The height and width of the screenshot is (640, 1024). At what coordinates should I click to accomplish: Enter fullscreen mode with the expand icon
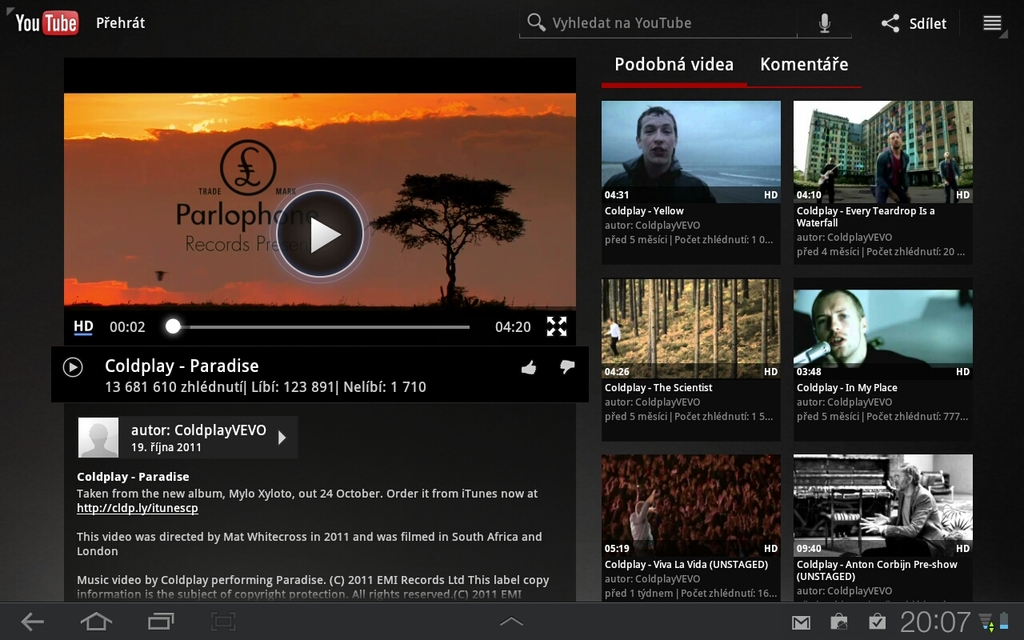(x=557, y=326)
